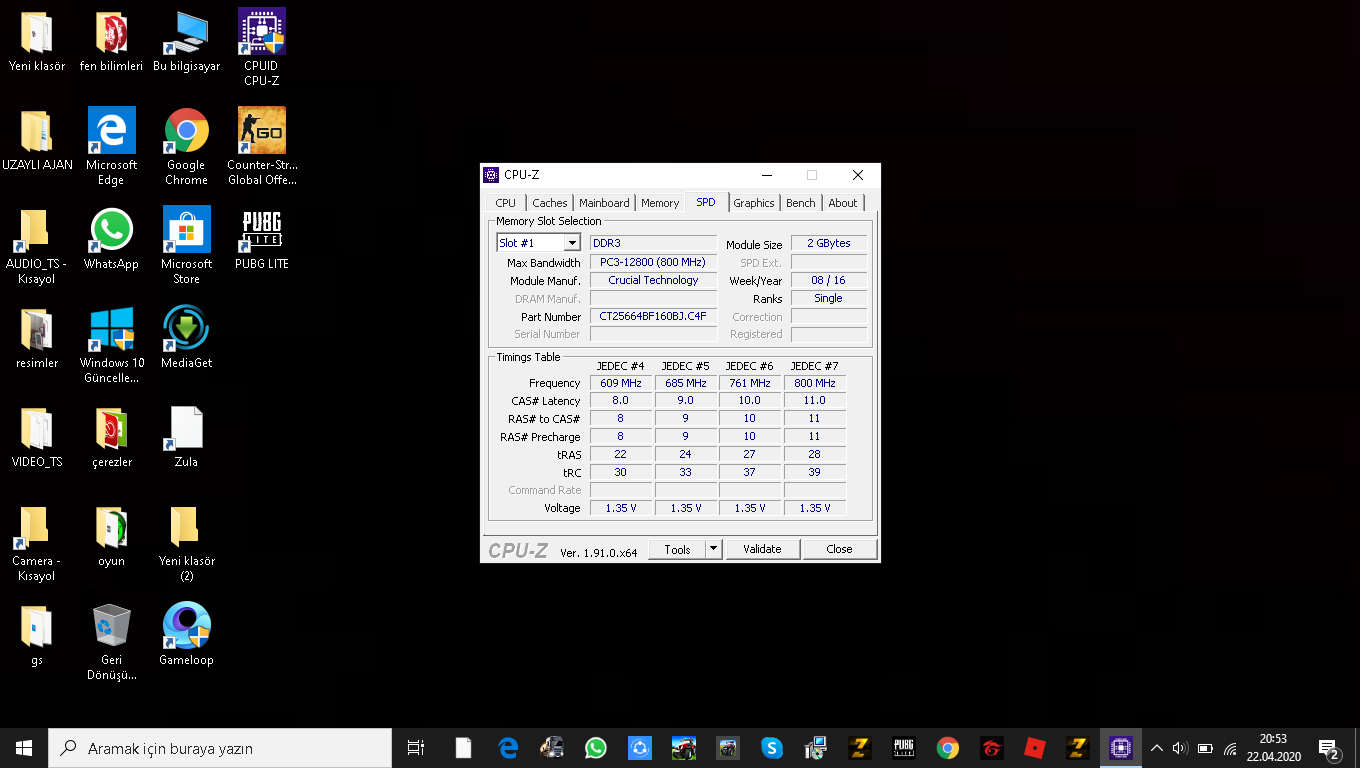Open the Tools dropdown arrow
1360x768 pixels.
pyautogui.click(x=713, y=549)
